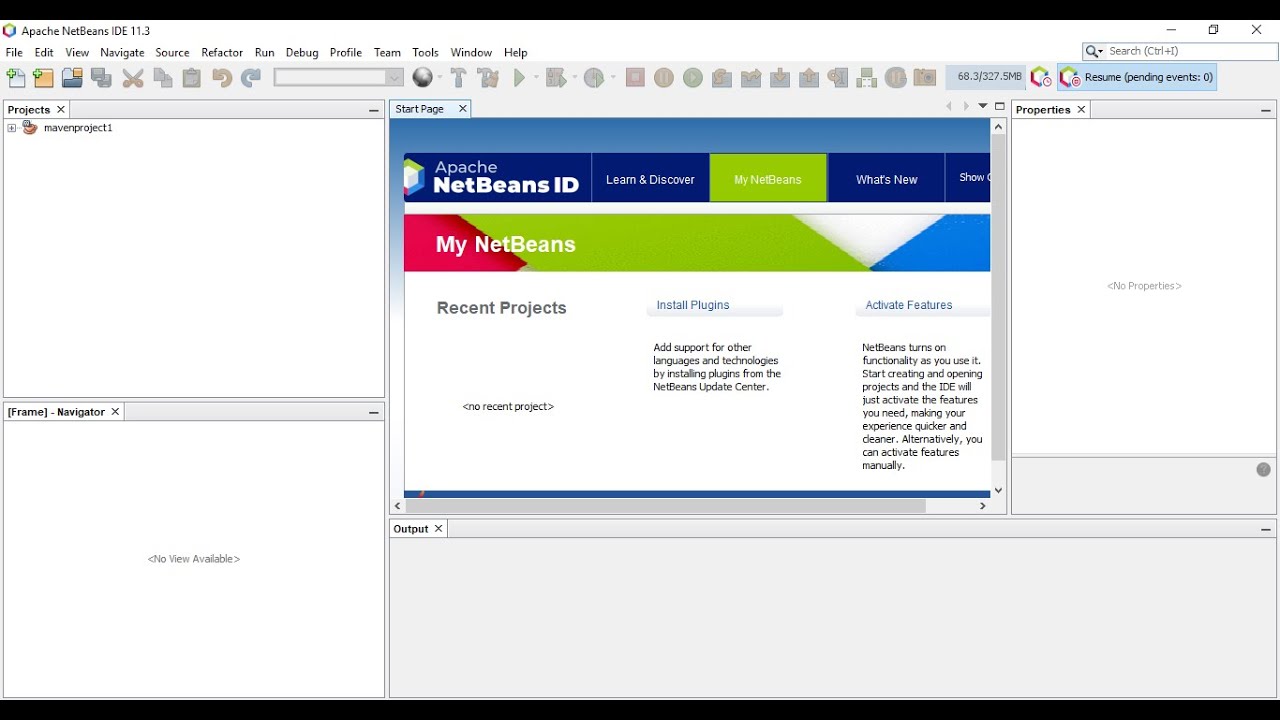This screenshot has height=720, width=1280.
Task: Minimize the Output window group
Action: click(x=1266, y=530)
